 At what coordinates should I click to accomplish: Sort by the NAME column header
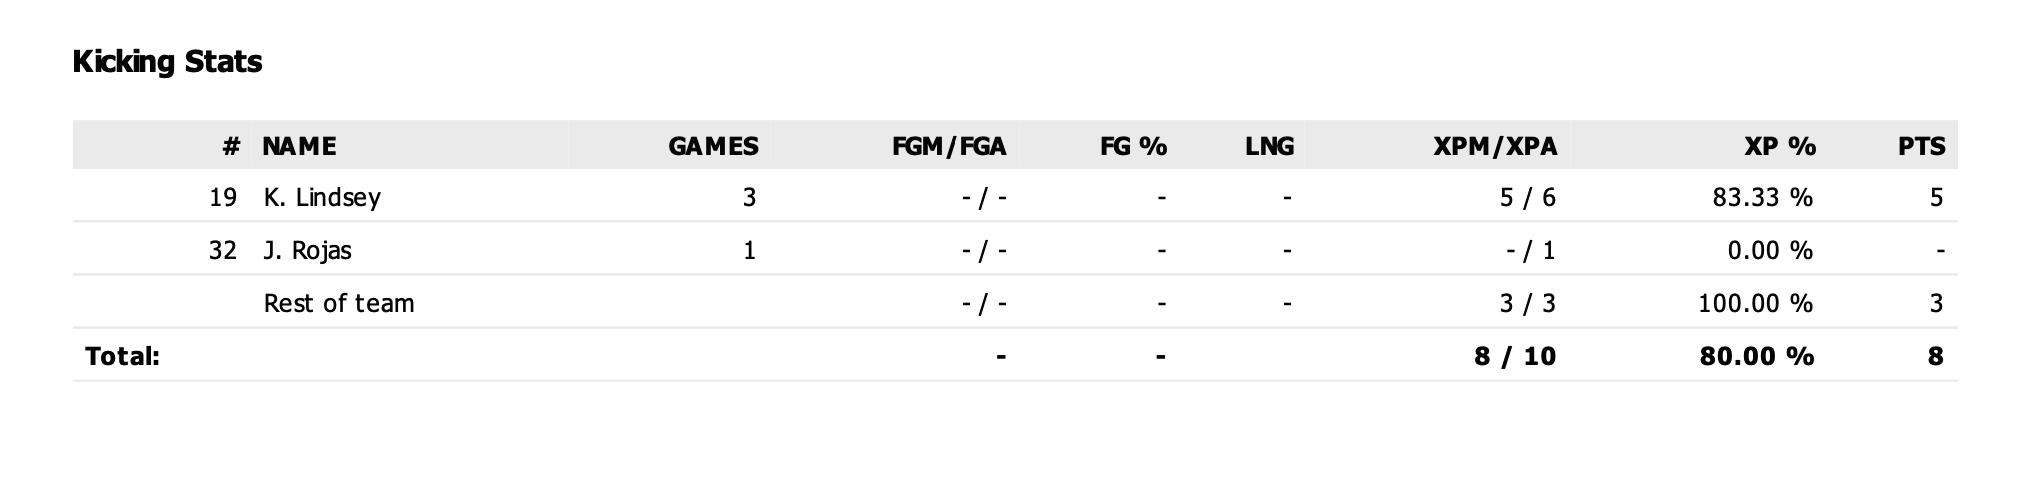click(x=299, y=147)
